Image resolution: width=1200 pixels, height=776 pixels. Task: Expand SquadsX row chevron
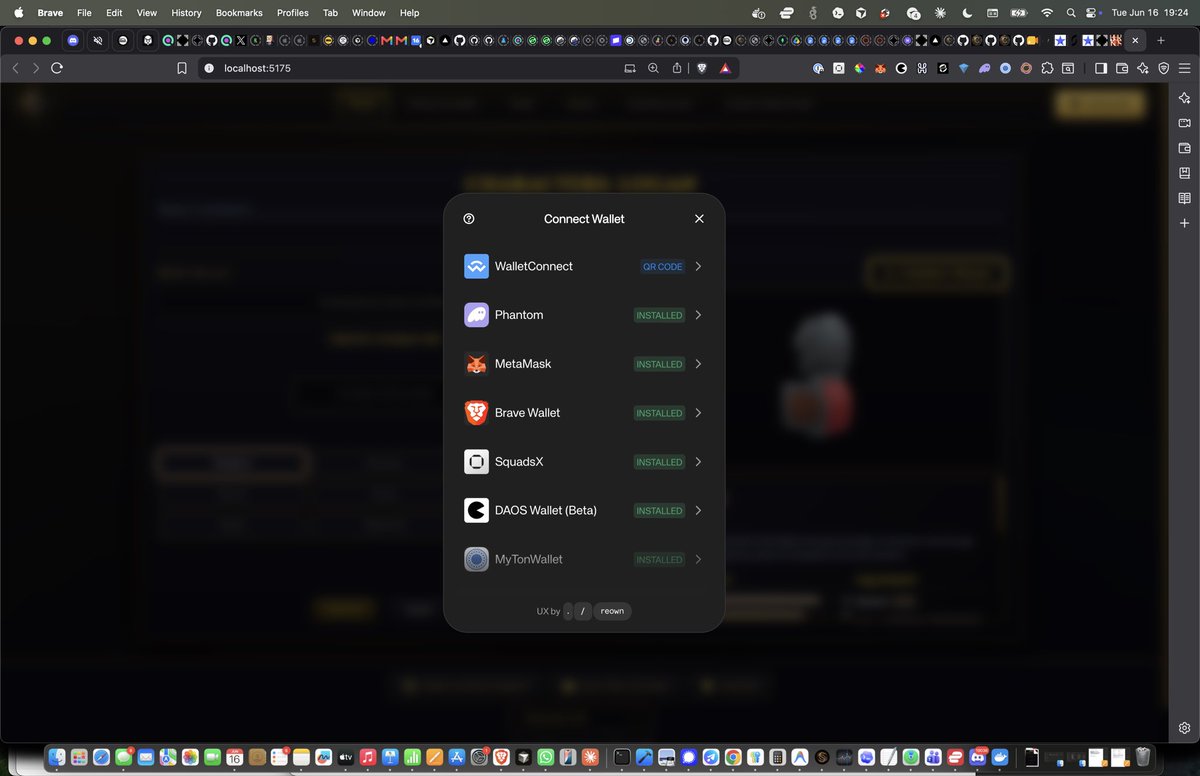(x=698, y=462)
